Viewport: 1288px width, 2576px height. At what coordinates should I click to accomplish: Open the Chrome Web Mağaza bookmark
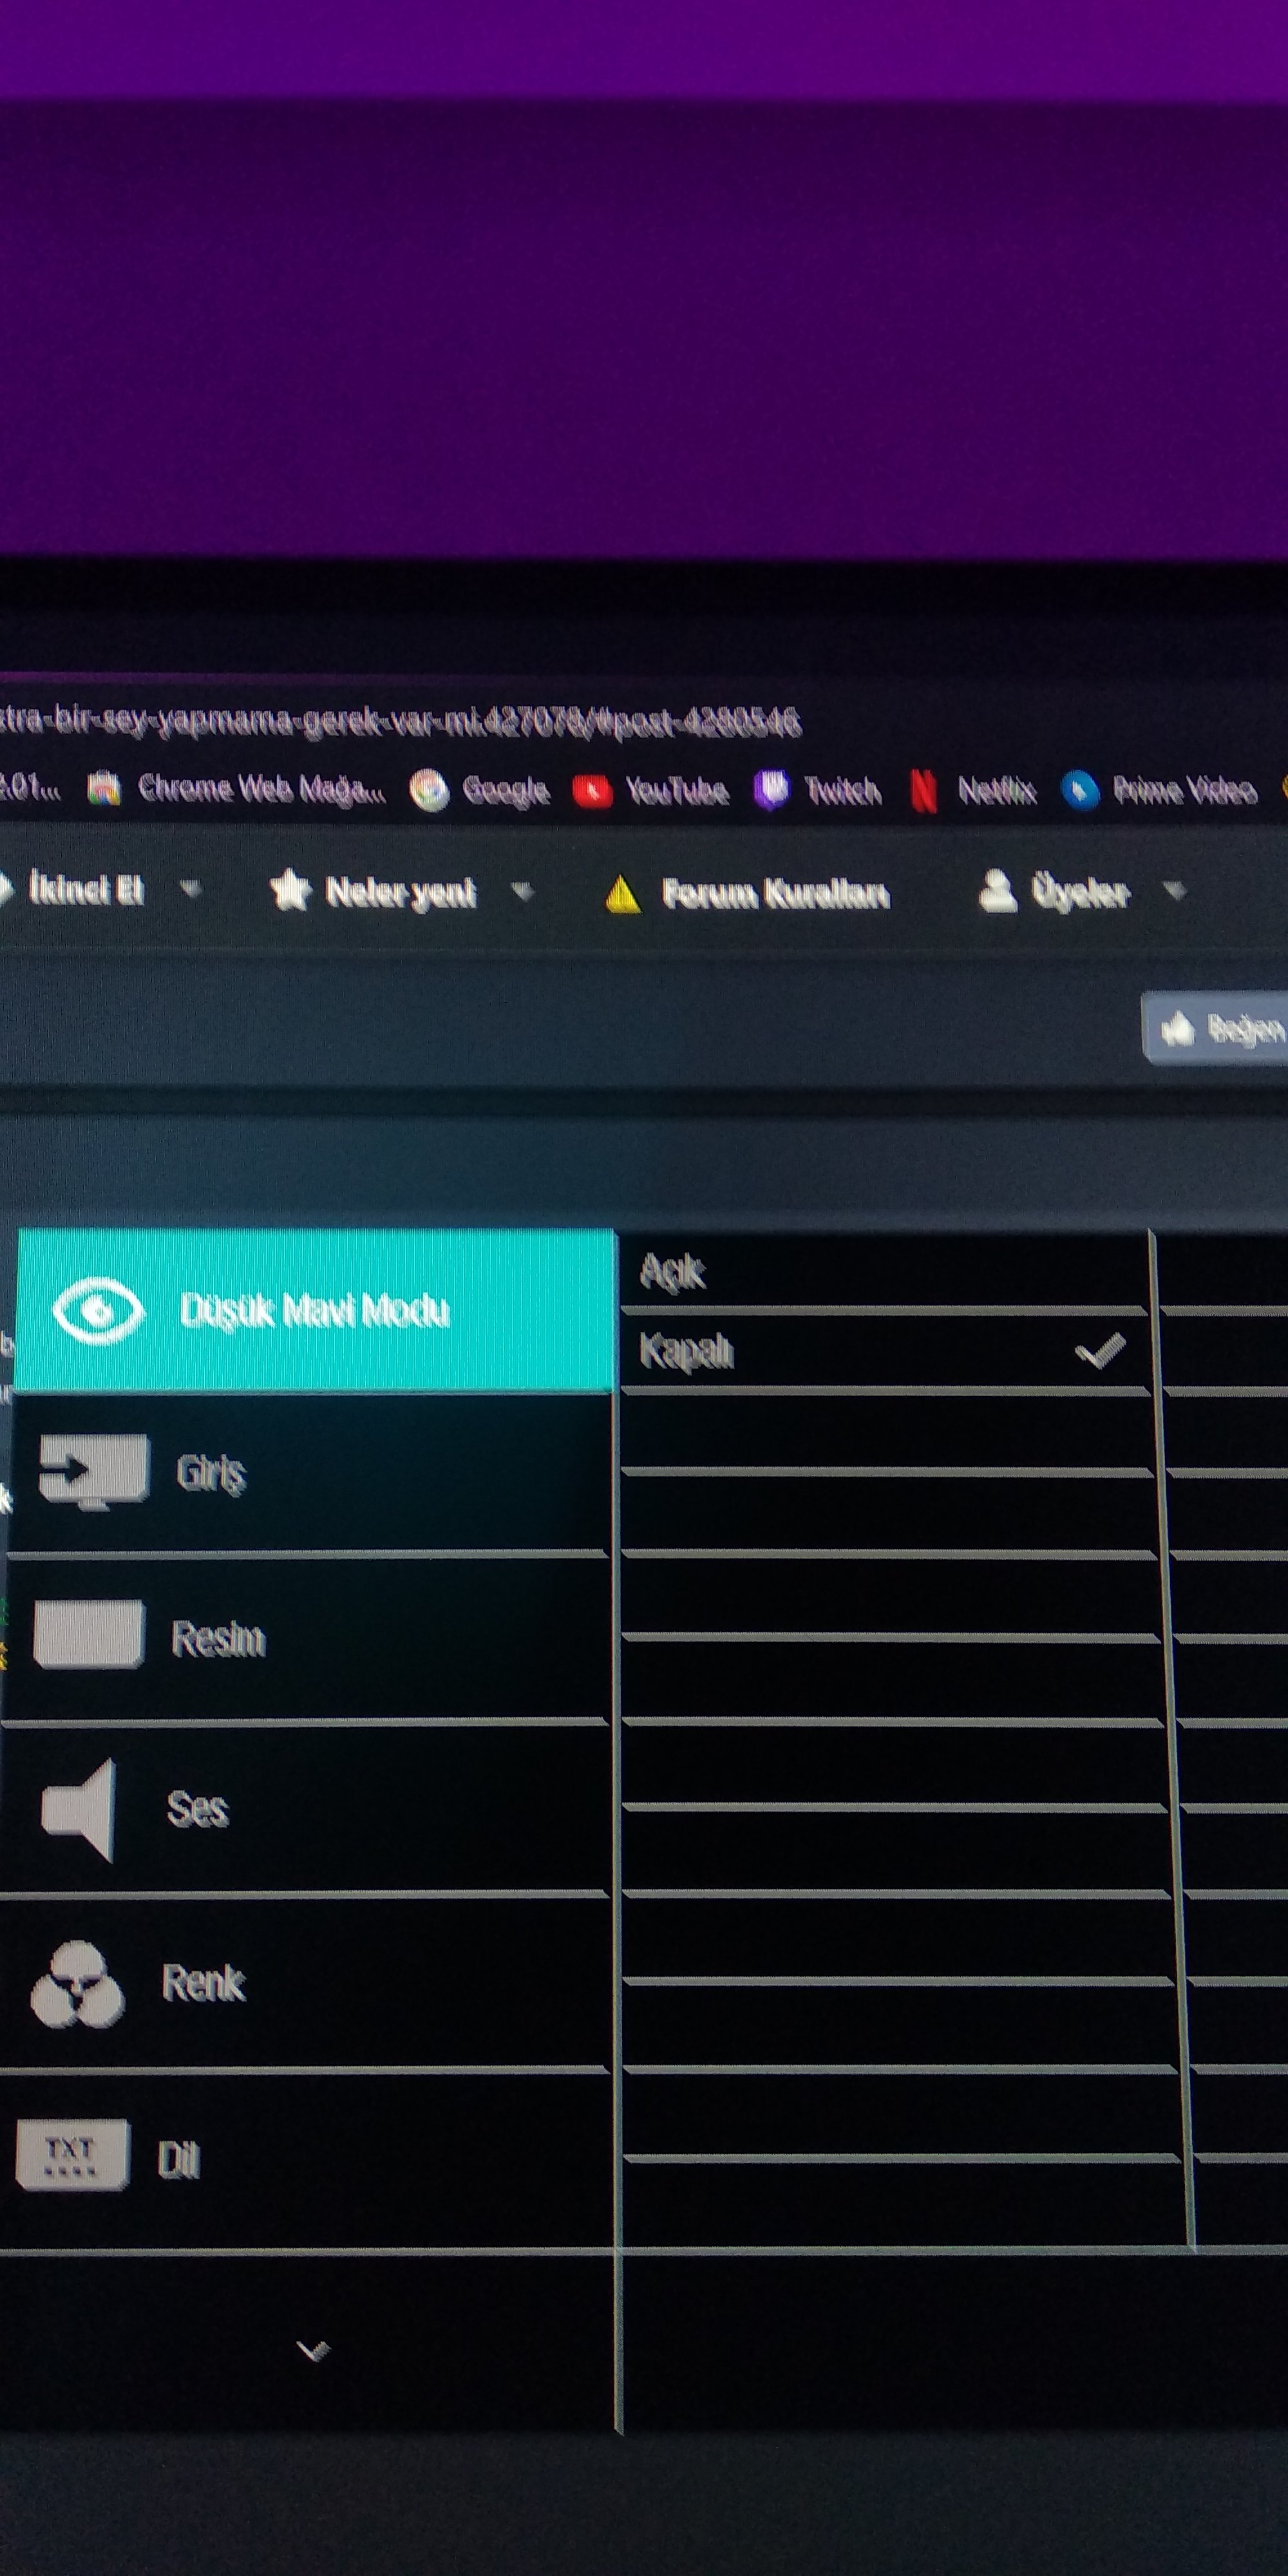click(x=236, y=789)
